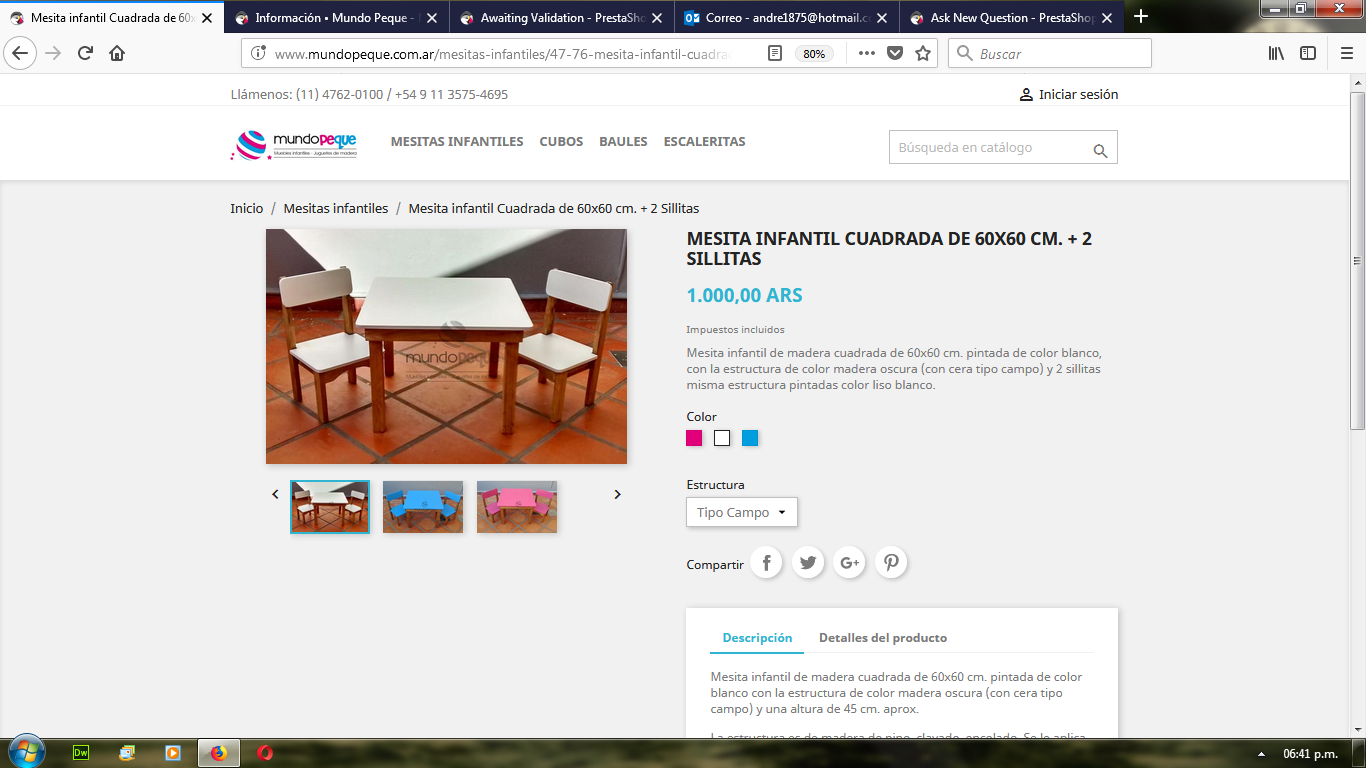Open Opera from the taskbar
Viewport: 1366px width, 768px height.
click(265, 753)
